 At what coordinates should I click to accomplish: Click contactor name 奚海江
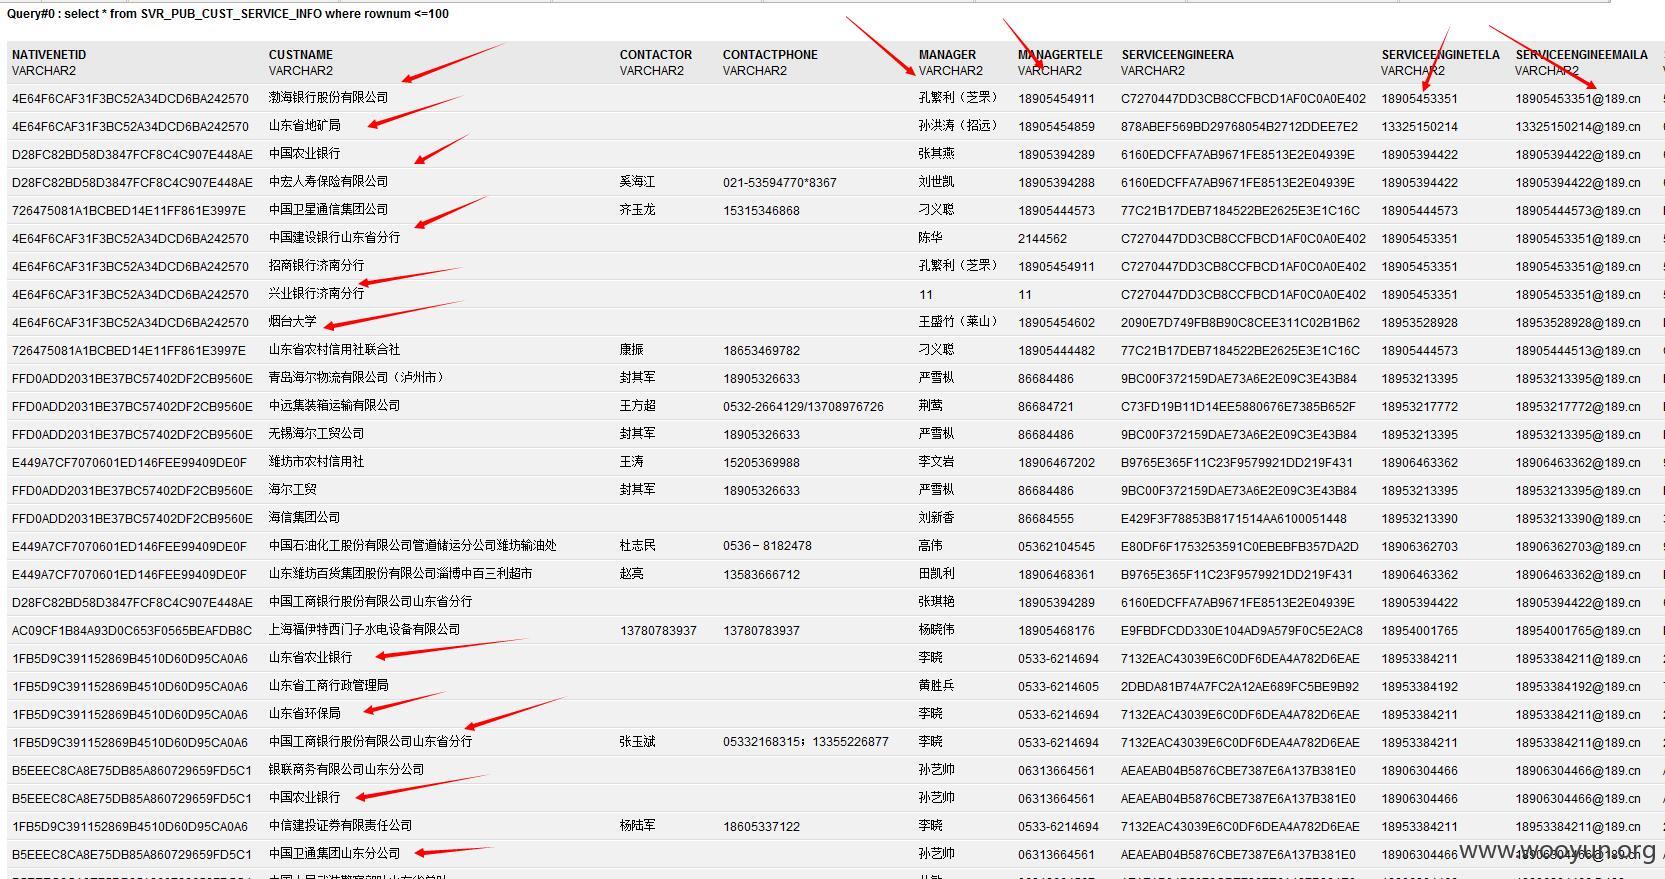tap(637, 181)
